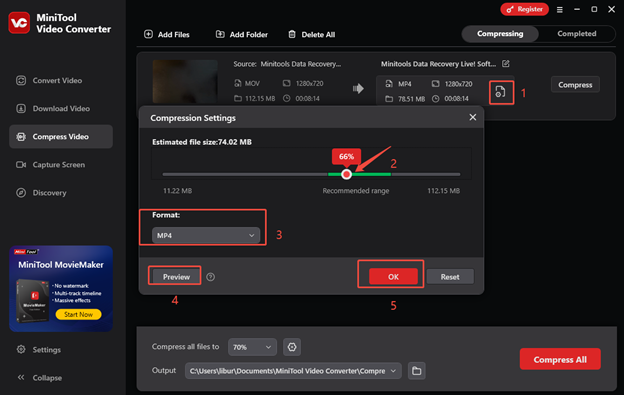Open the Compress all files to 70% dropdown
Image resolution: width=624 pixels, height=395 pixels.
click(252, 347)
